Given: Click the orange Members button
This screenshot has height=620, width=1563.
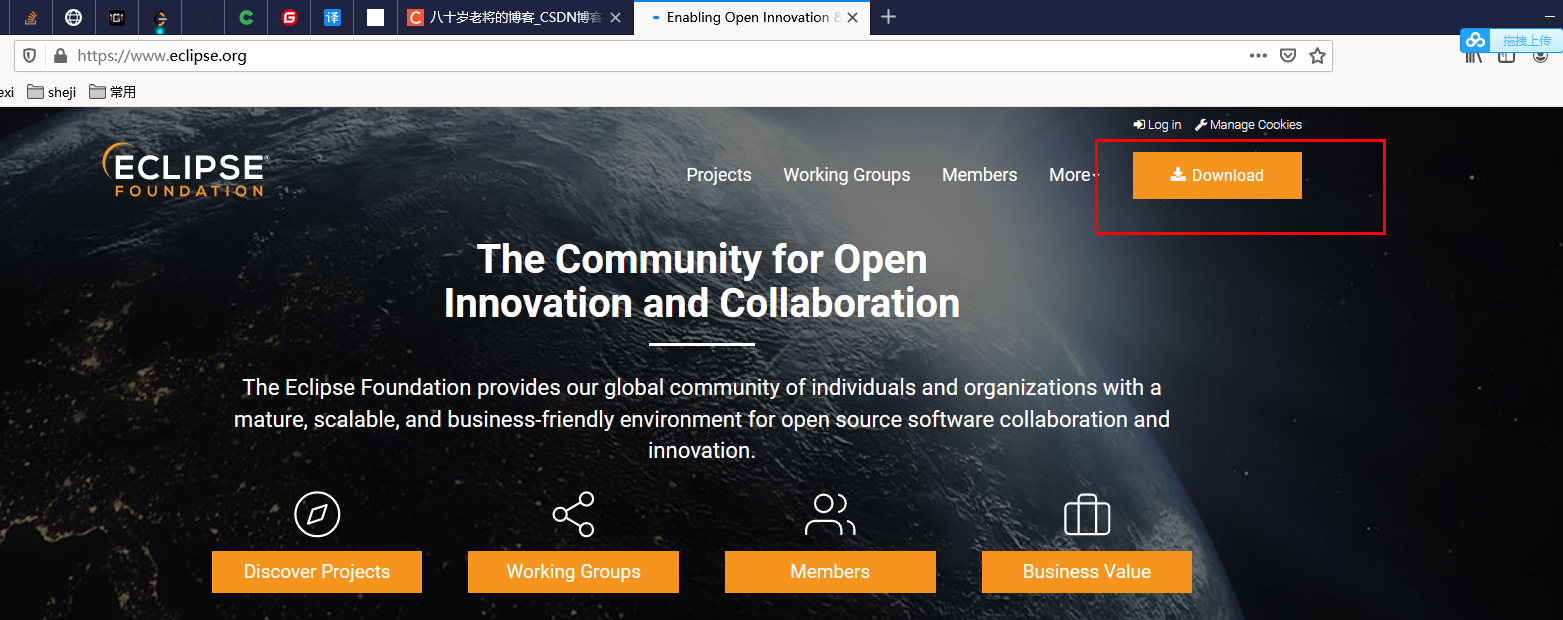Looking at the screenshot, I should click(830, 572).
